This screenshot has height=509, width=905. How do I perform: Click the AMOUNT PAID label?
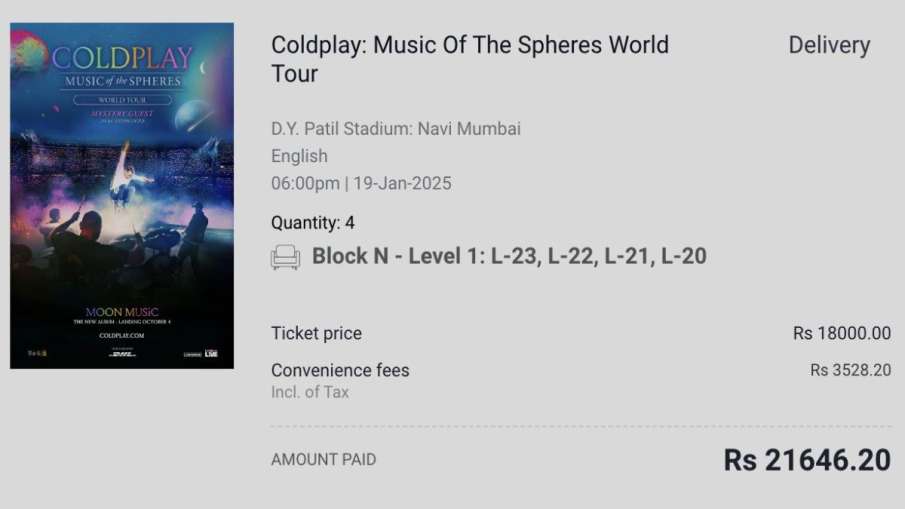click(x=323, y=460)
